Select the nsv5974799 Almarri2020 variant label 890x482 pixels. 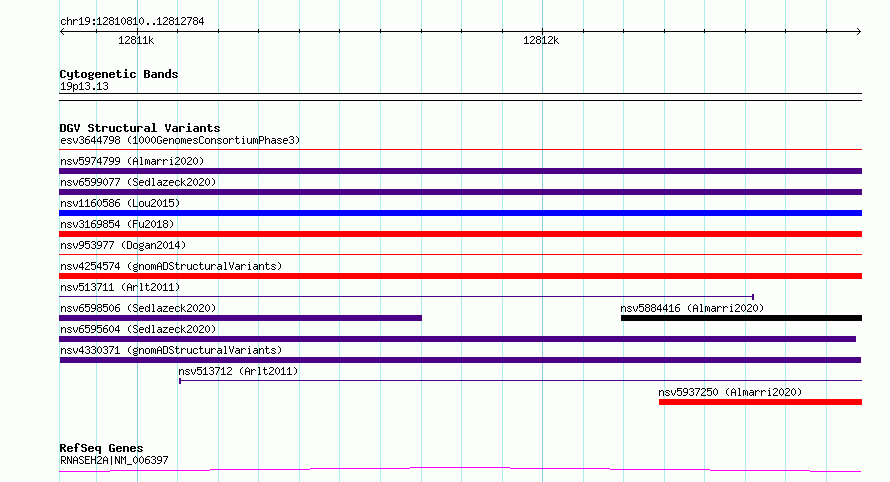(x=132, y=161)
